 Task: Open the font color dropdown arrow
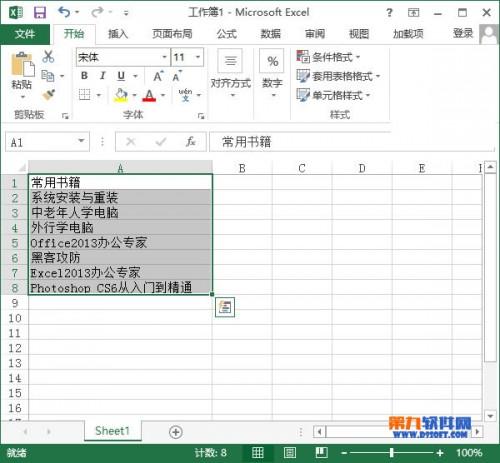[163, 95]
